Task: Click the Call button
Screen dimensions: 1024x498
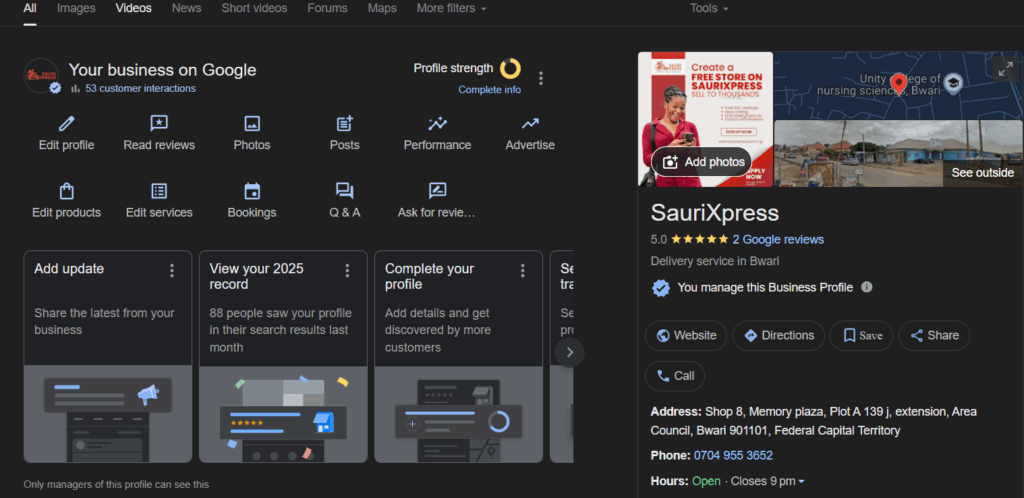Action: tap(675, 376)
